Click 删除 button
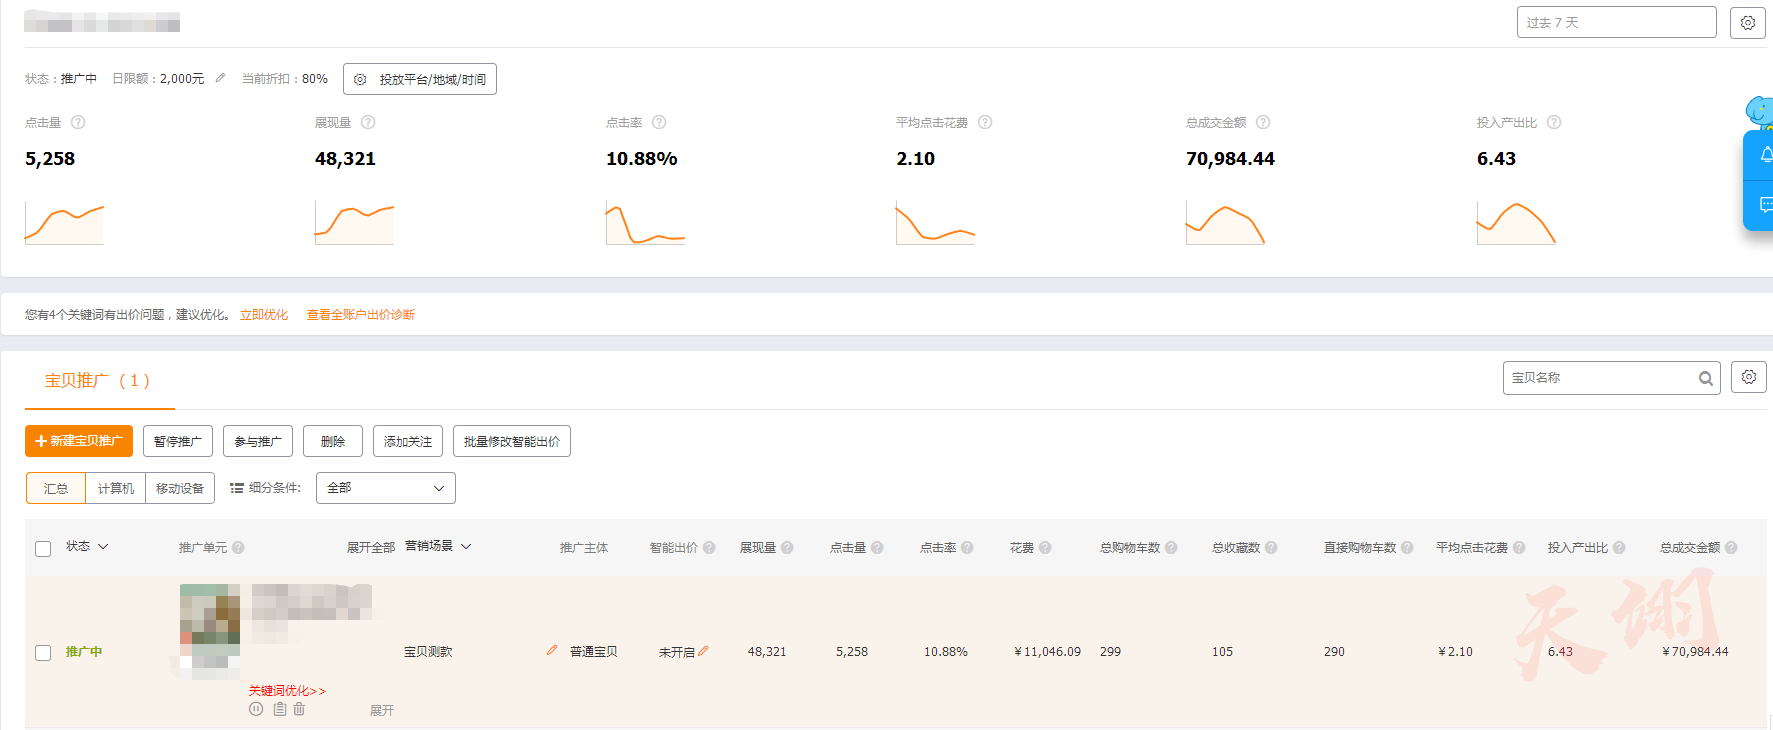 point(333,441)
